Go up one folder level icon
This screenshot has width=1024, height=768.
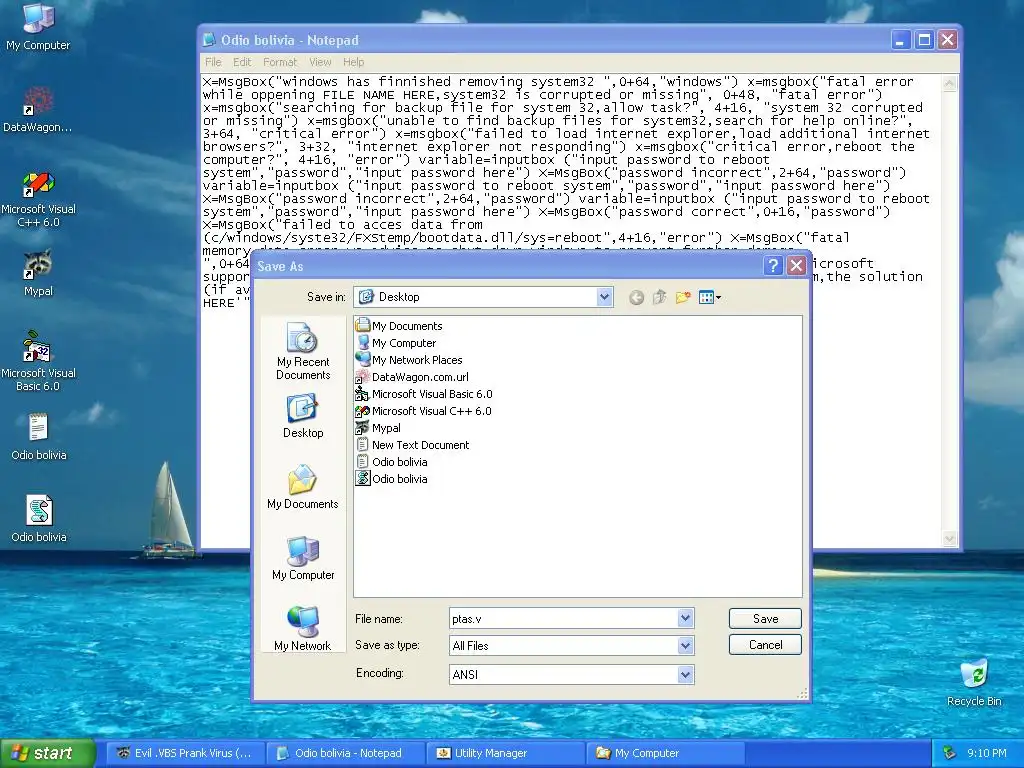click(660, 298)
